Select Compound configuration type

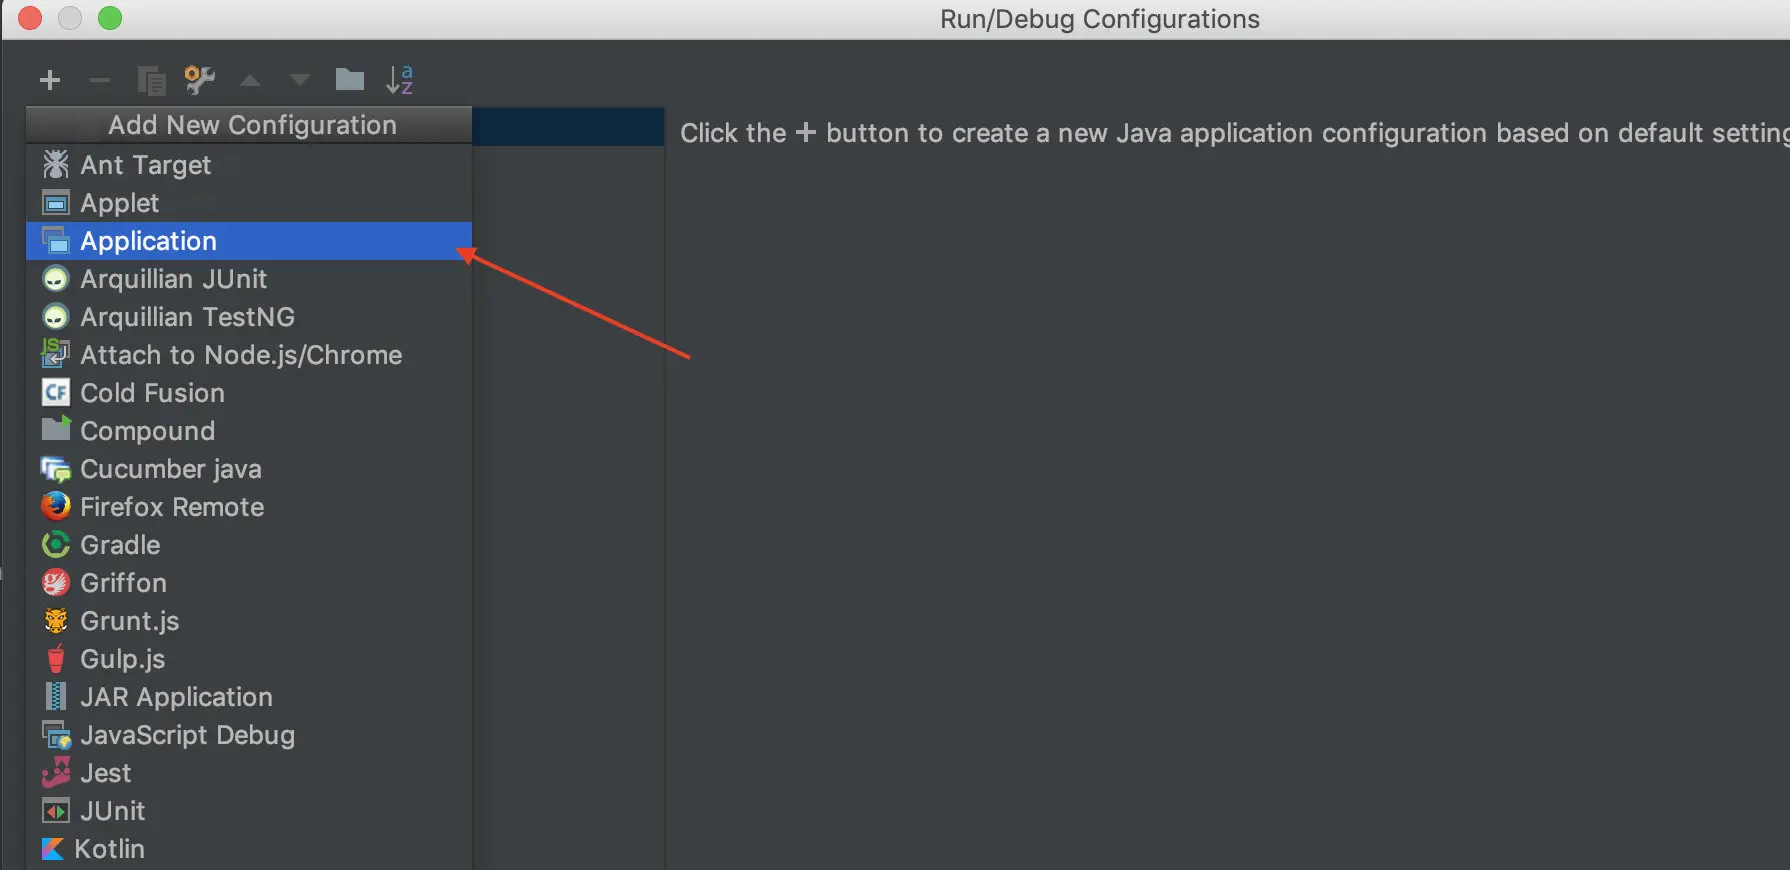[x=249, y=431]
